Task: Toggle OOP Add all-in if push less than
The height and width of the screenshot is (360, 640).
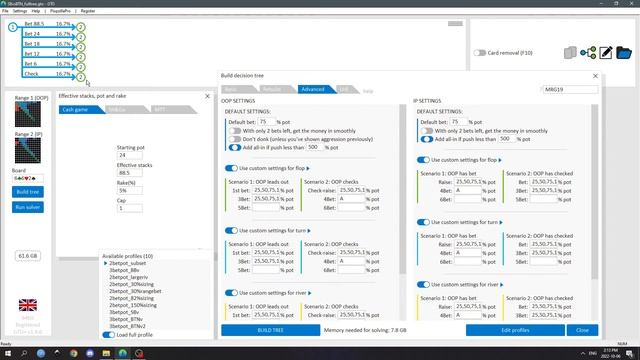Action: point(235,147)
